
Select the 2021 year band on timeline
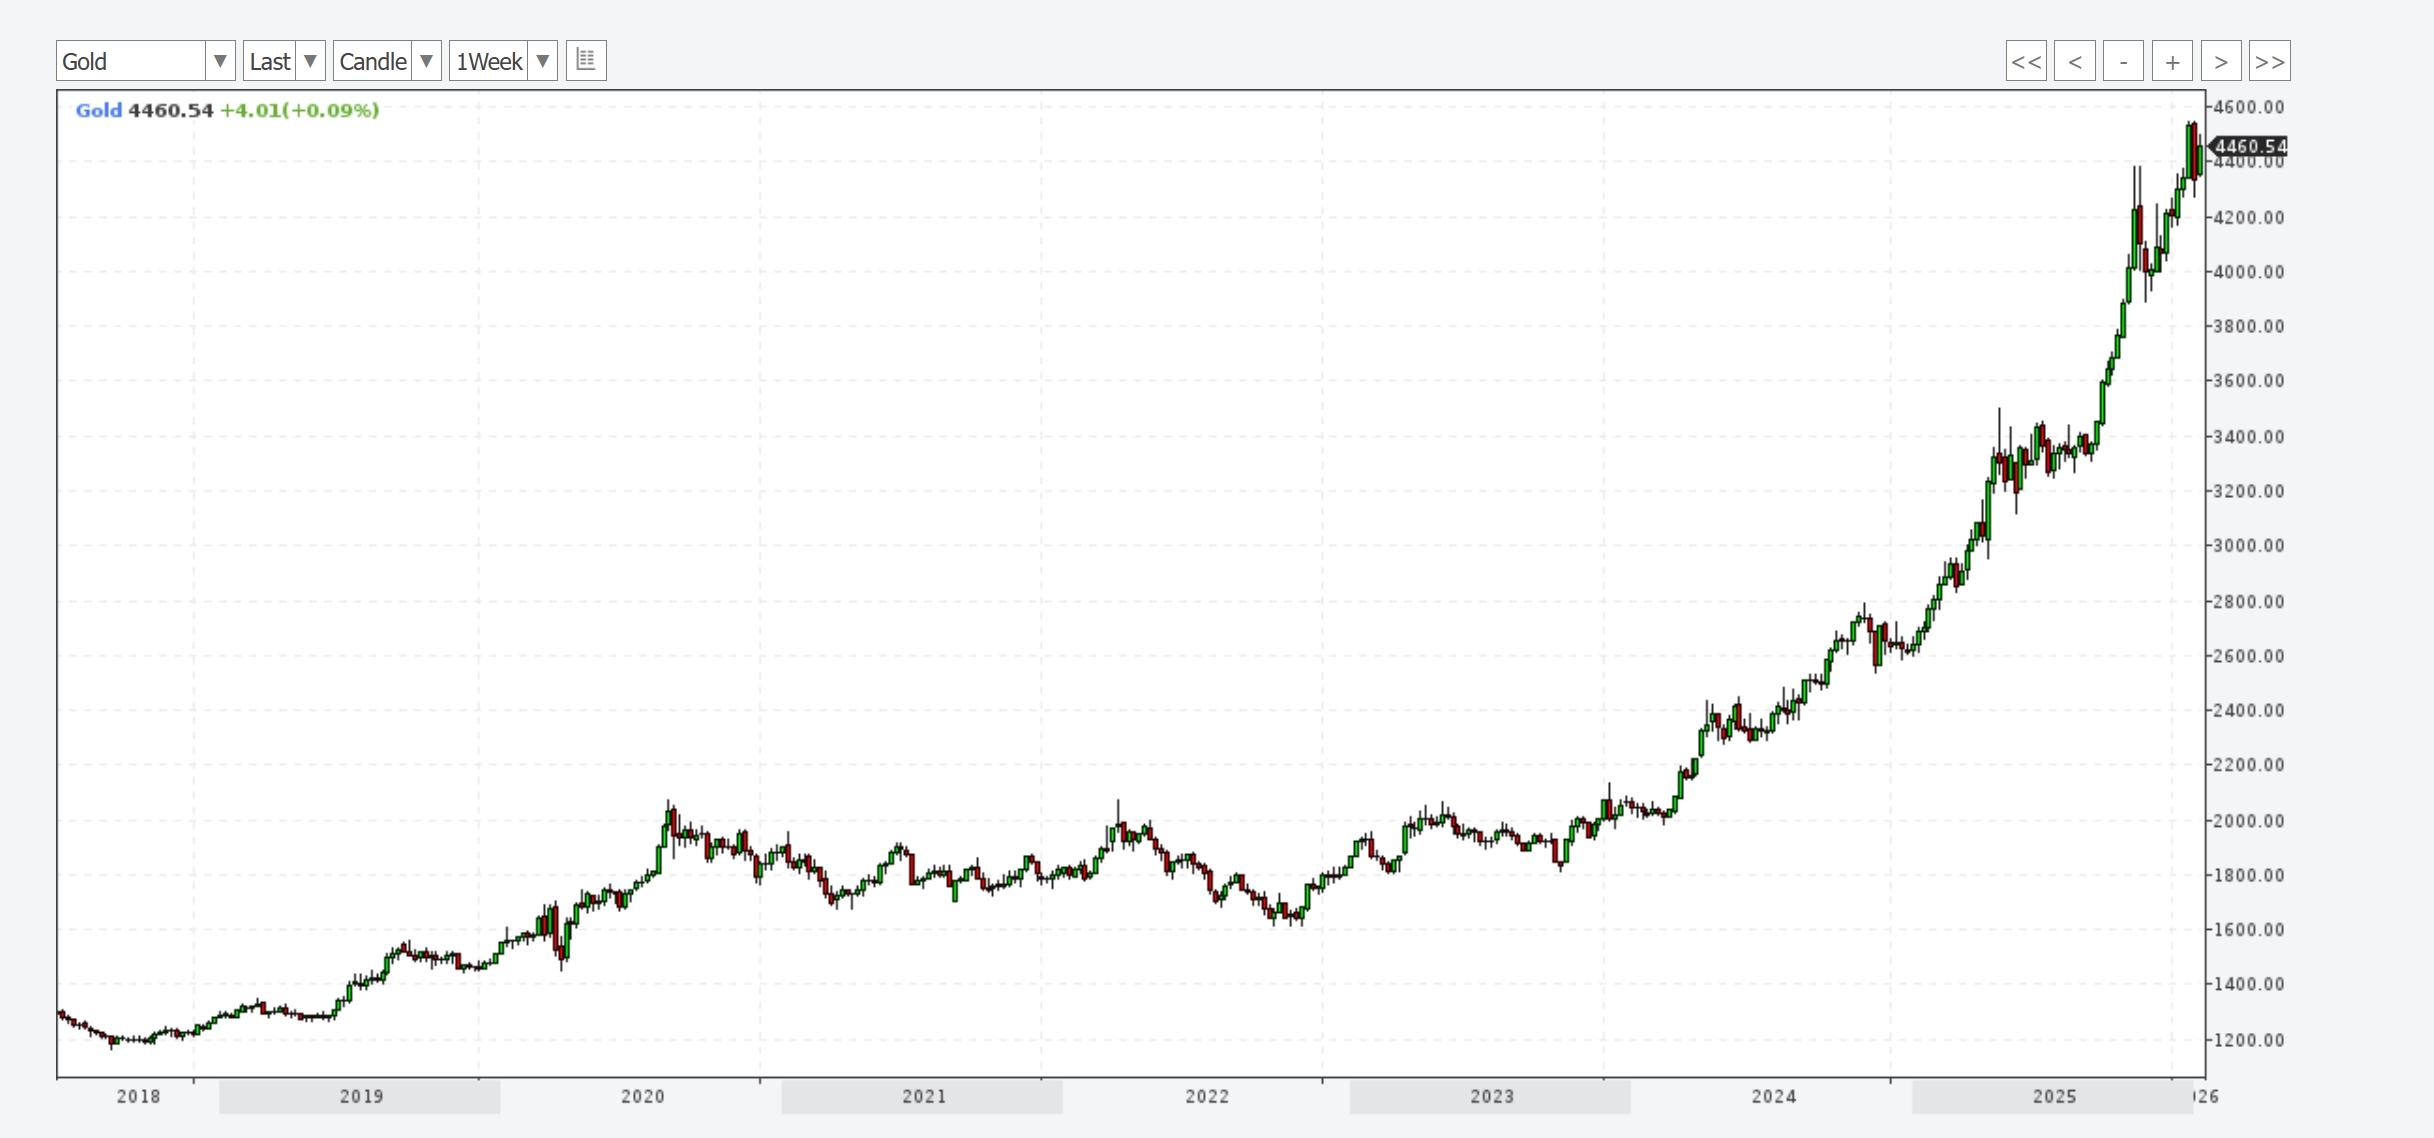click(x=922, y=1096)
